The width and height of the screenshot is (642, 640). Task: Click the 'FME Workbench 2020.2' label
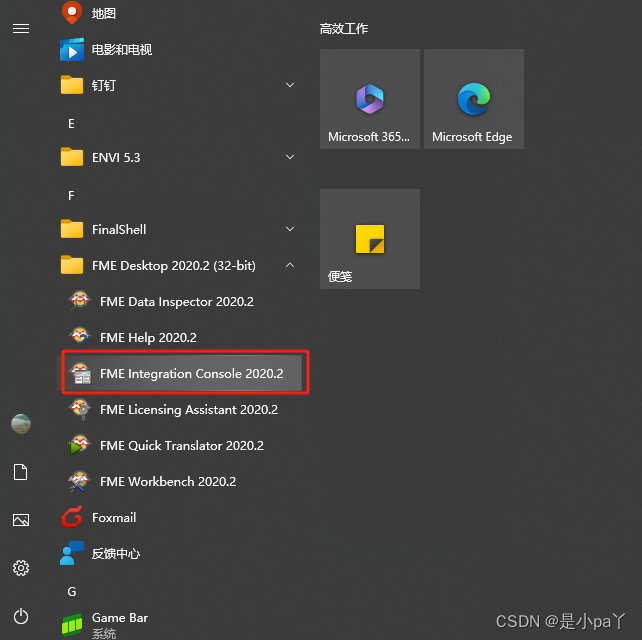click(x=168, y=482)
